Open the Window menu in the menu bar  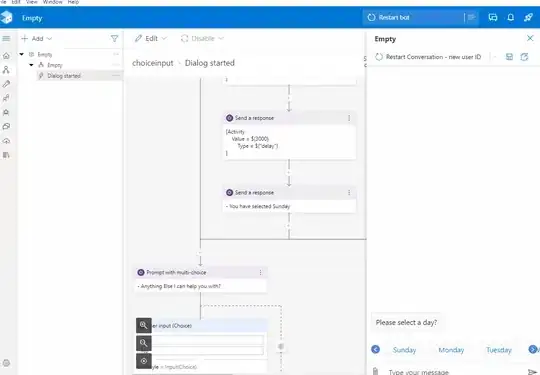(52, 2)
